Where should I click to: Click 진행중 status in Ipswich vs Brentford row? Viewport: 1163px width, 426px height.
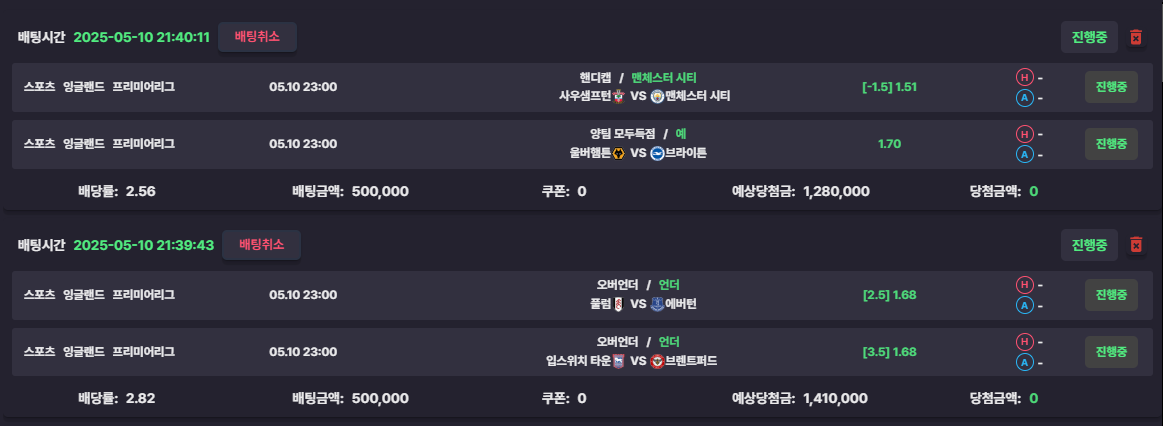pos(1111,352)
